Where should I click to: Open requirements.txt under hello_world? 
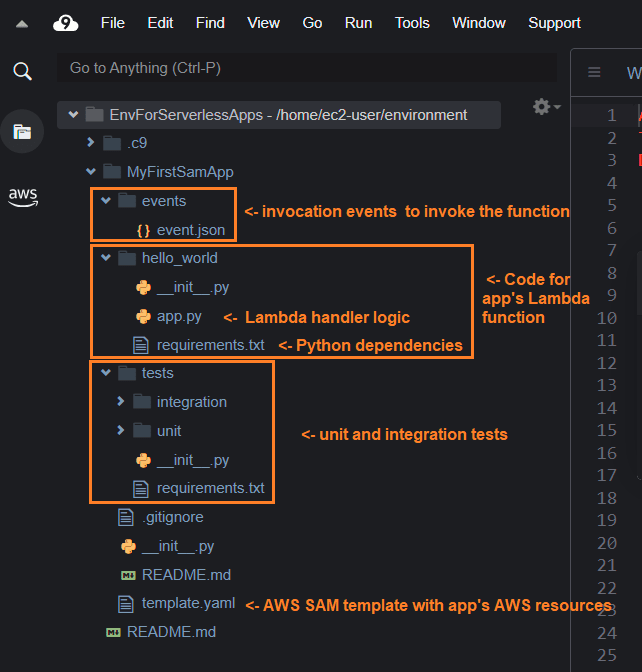[x=210, y=345]
